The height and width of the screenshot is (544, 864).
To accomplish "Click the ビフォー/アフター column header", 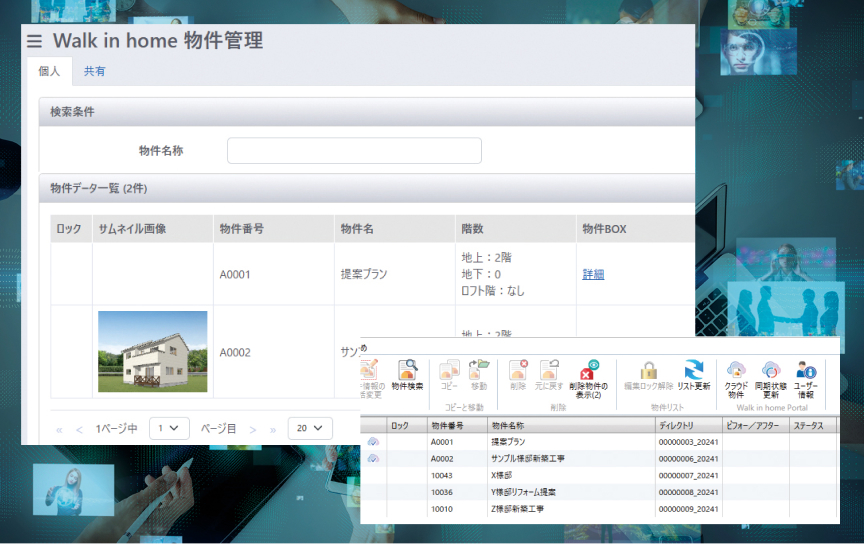I will [x=755, y=425].
